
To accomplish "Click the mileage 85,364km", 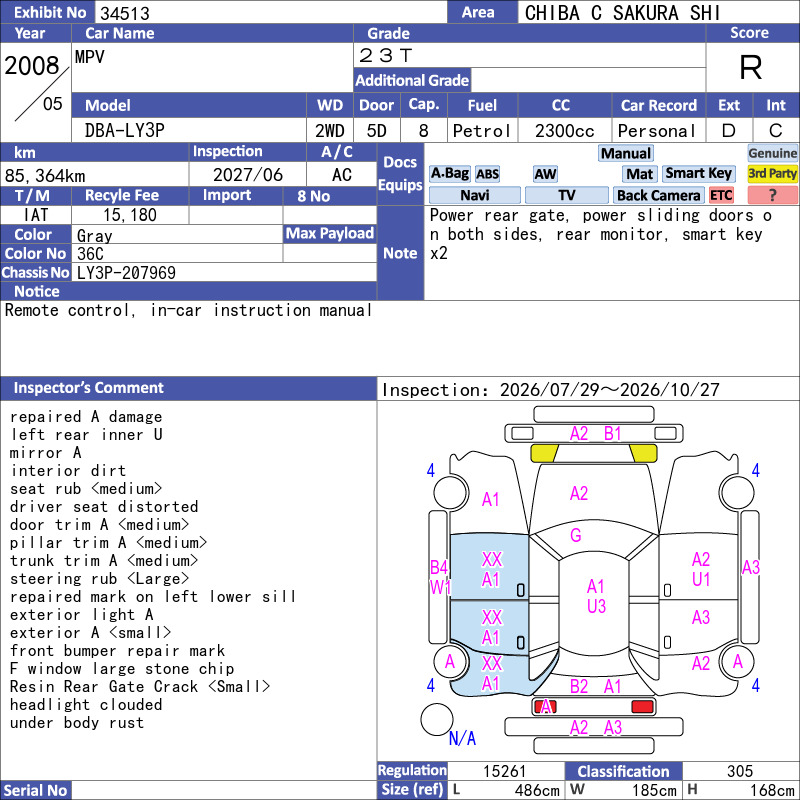I will 45,176.
